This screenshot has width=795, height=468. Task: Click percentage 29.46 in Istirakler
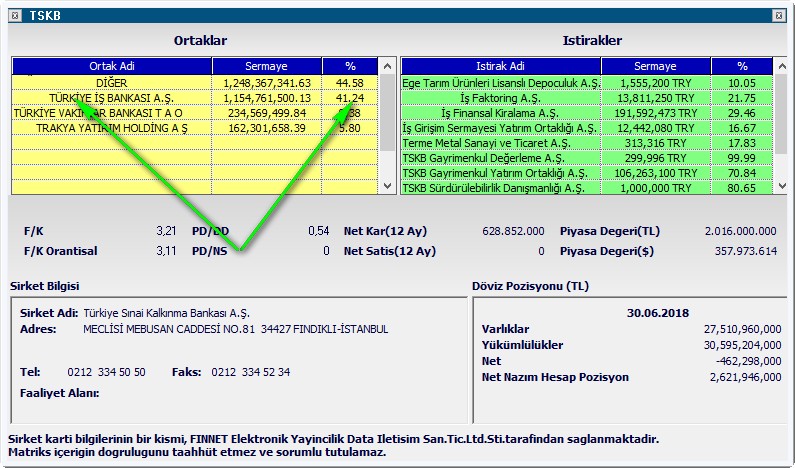(x=742, y=113)
